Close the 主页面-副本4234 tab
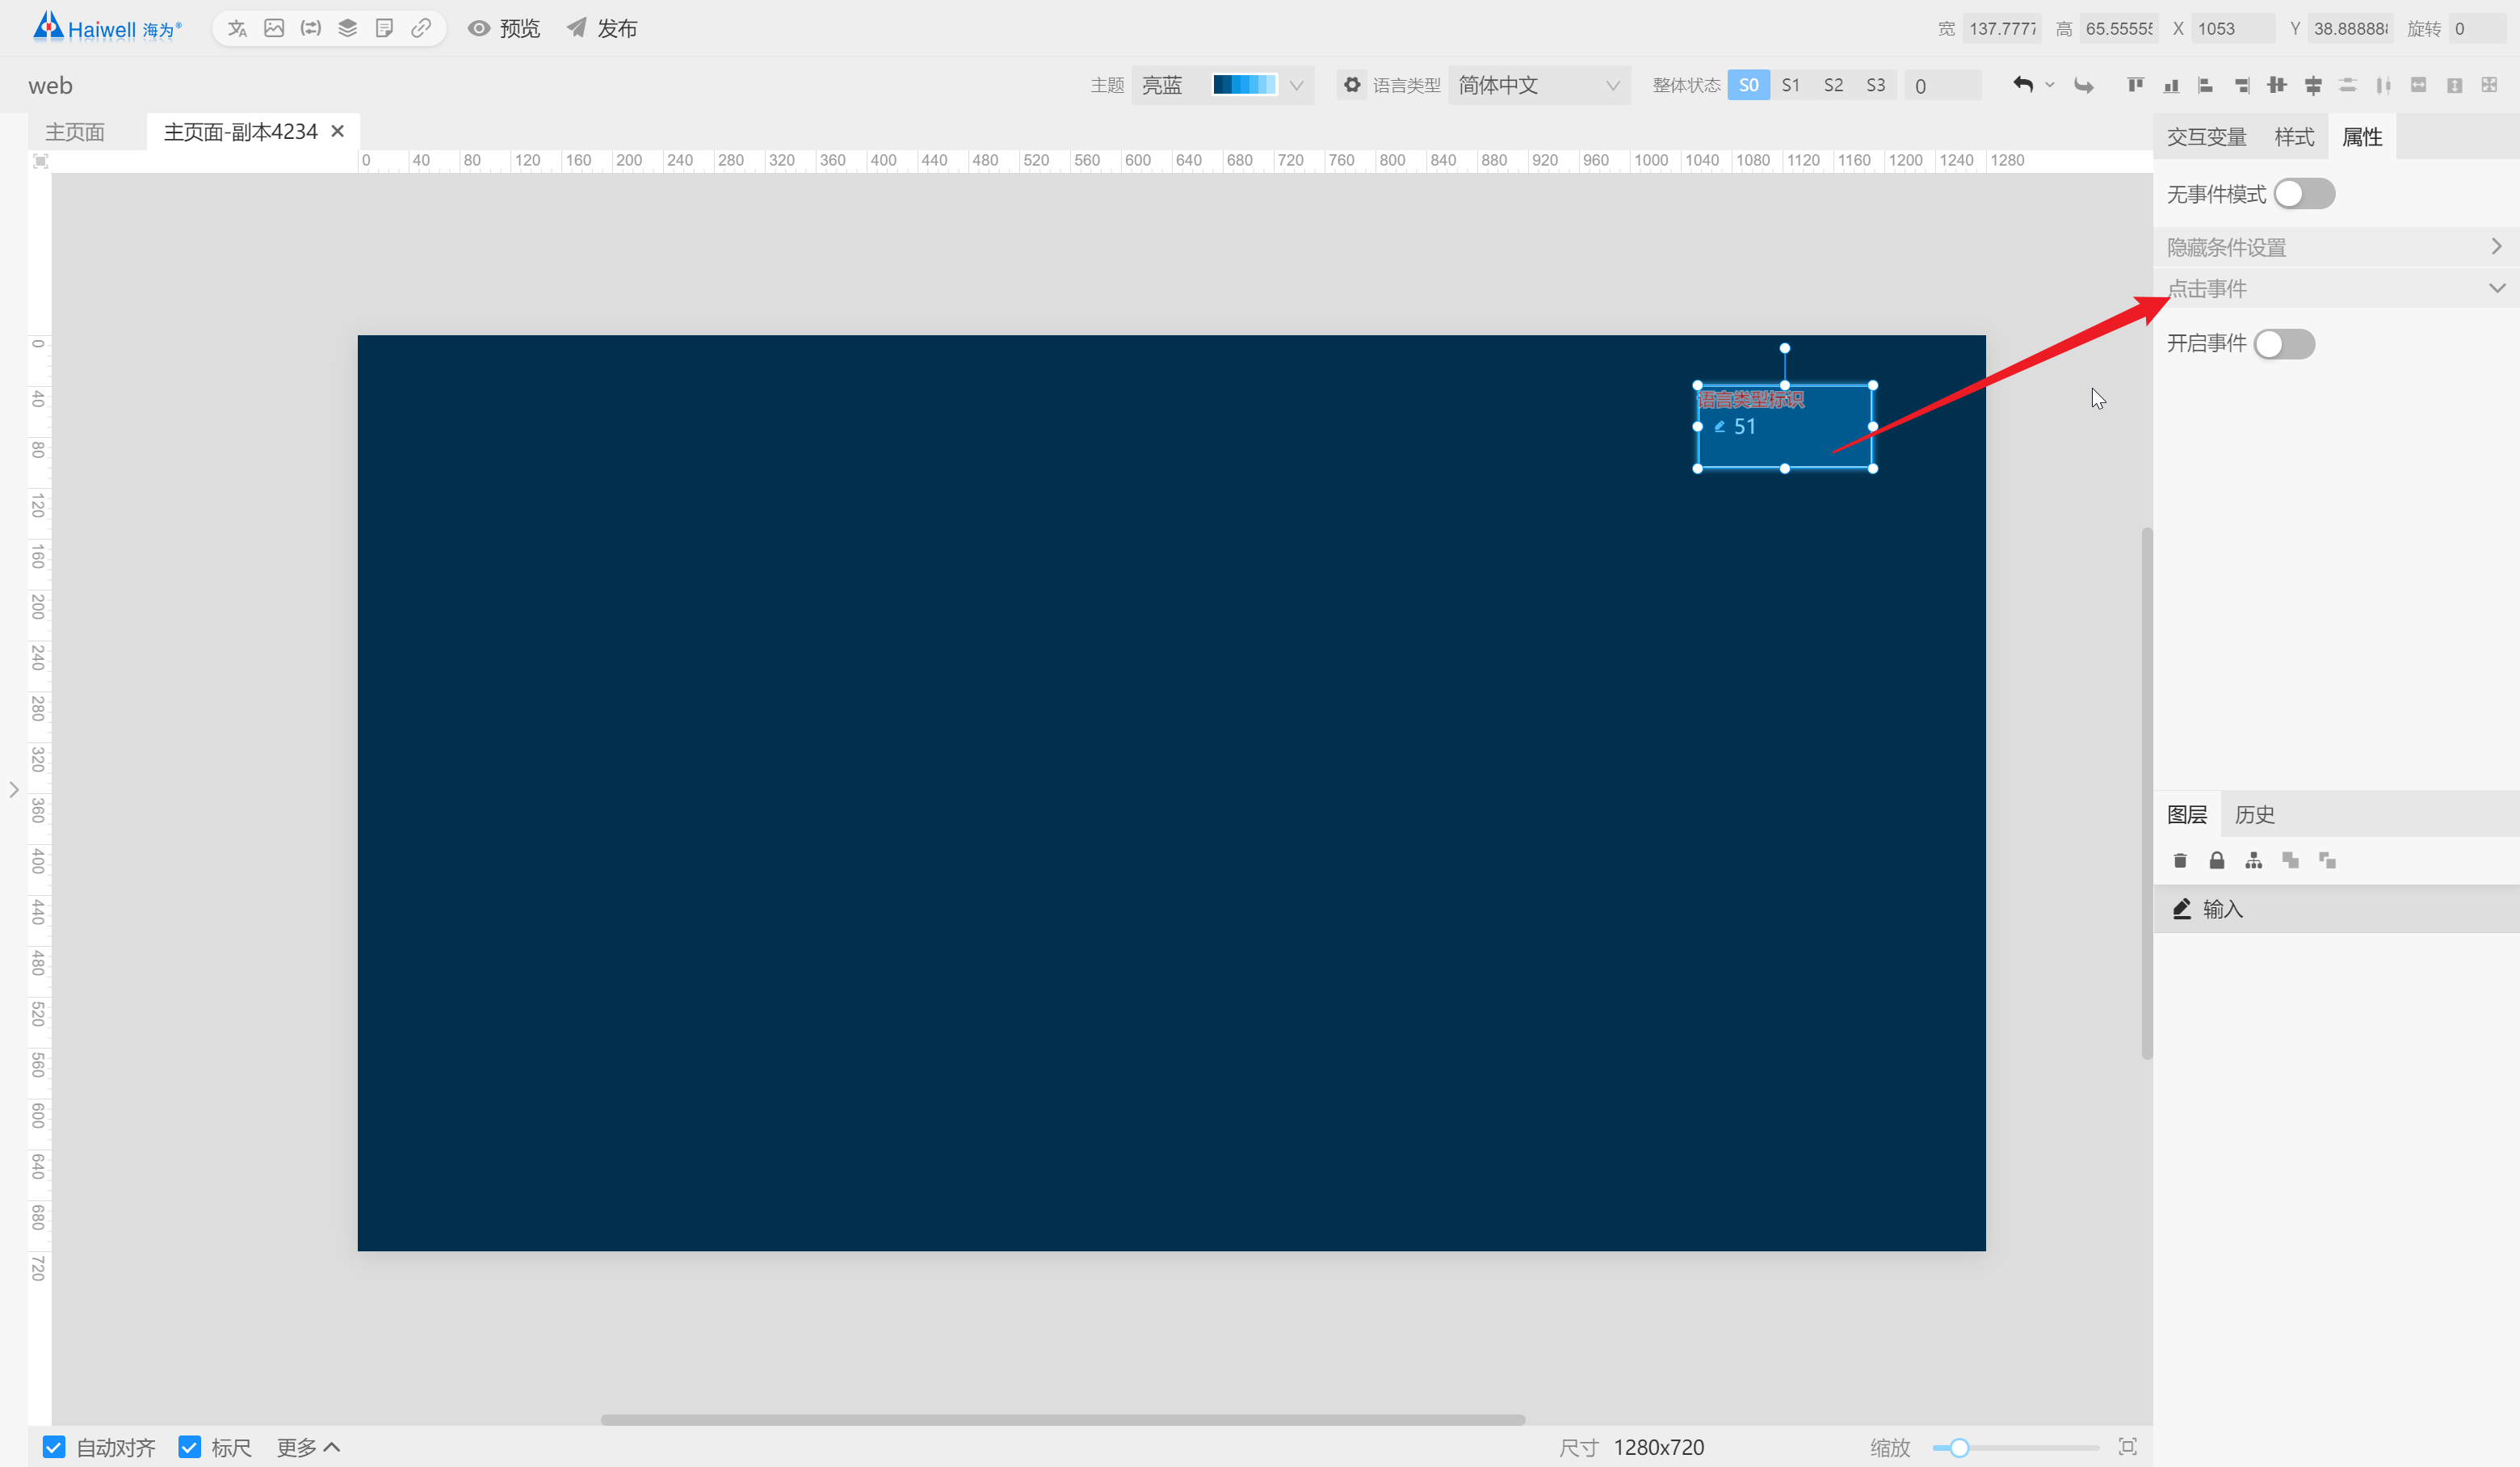This screenshot has width=2520, height=1467. [x=338, y=131]
